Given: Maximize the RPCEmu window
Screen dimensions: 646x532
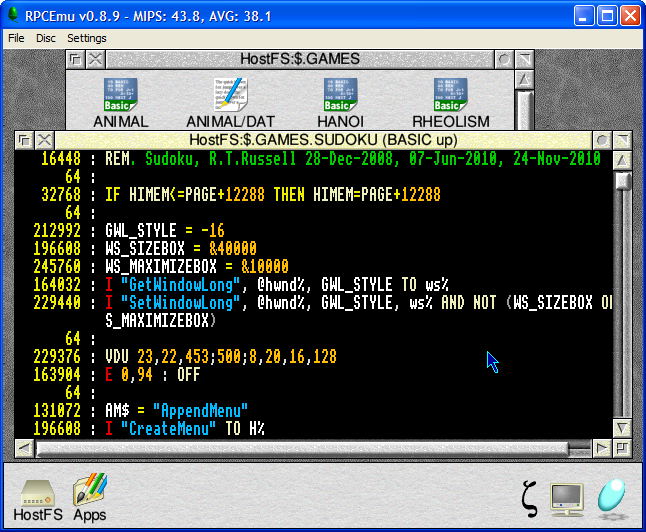Looking at the screenshot, I should 607,16.
